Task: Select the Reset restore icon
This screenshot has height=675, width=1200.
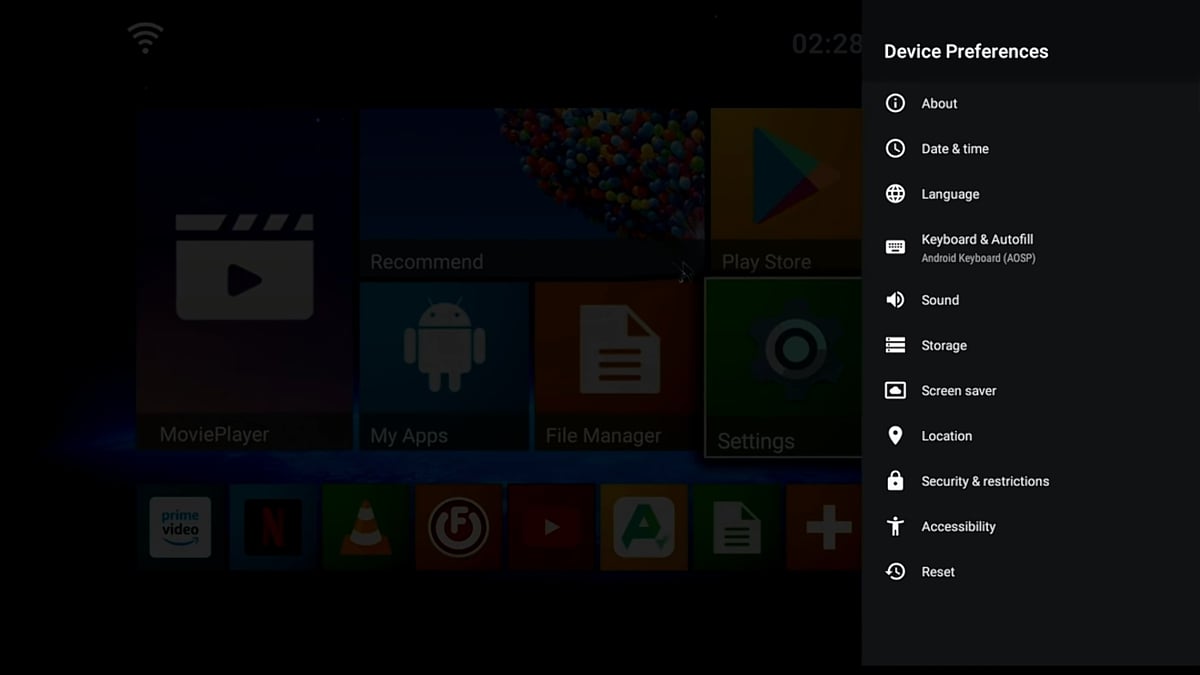Action: 896,572
